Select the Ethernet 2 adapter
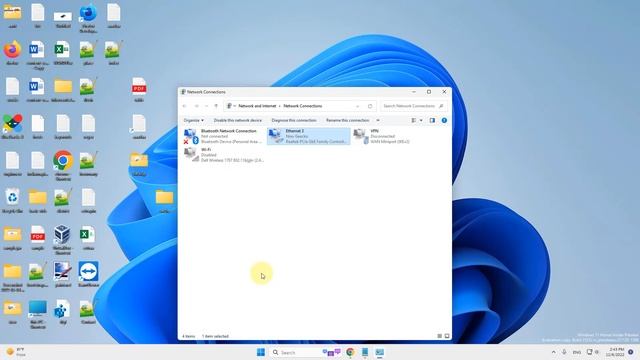The height and width of the screenshot is (360, 640). coord(309,136)
